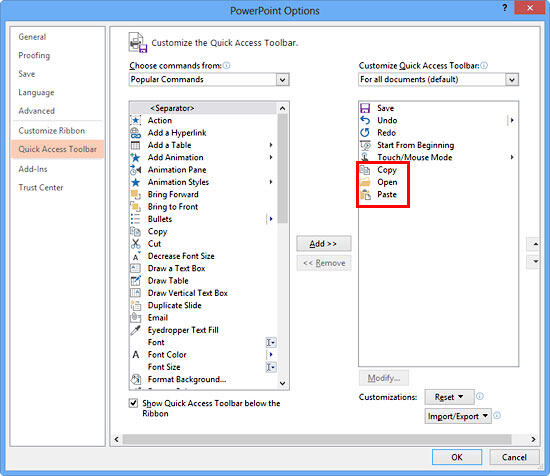The width and height of the screenshot is (550, 476).
Task: Click the Cut scissors icon
Action: pyautogui.click(x=135, y=244)
